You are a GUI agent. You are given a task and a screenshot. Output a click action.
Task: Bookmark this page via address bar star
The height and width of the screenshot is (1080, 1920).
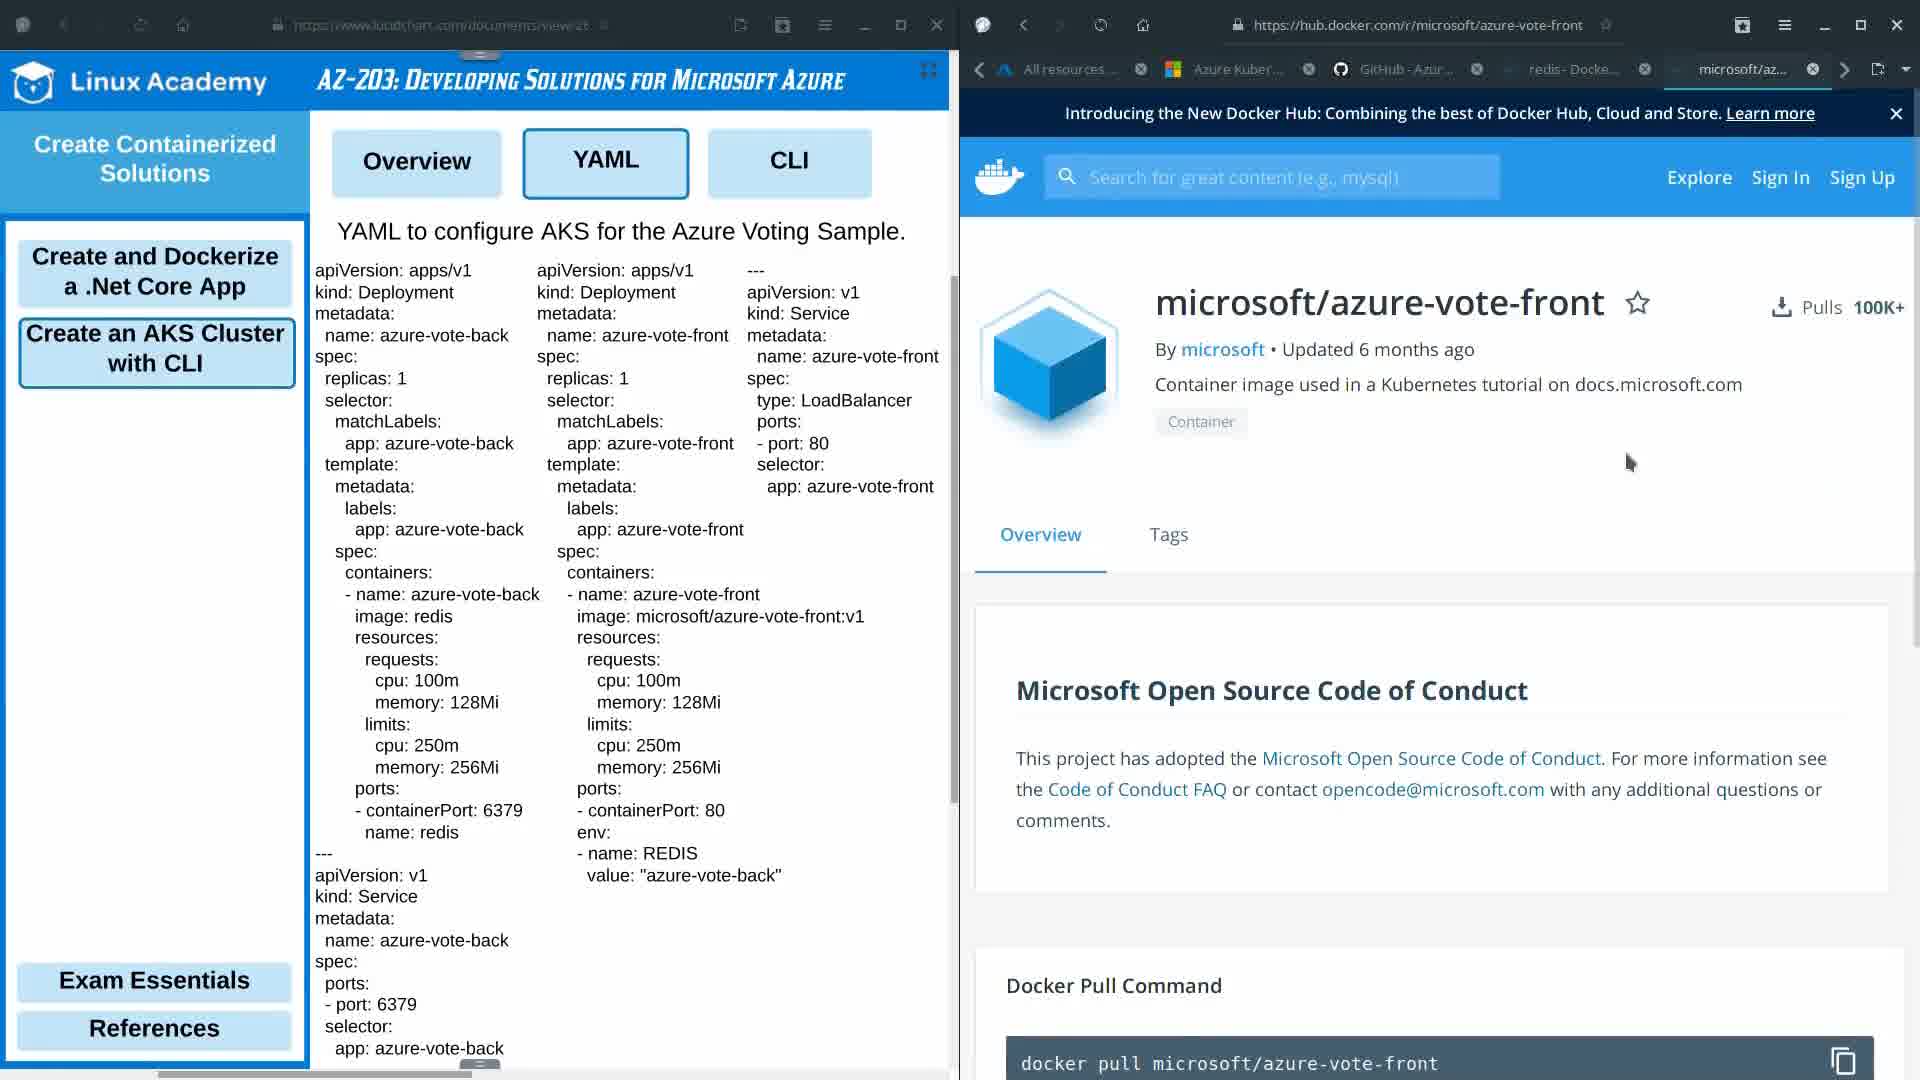coord(1606,25)
